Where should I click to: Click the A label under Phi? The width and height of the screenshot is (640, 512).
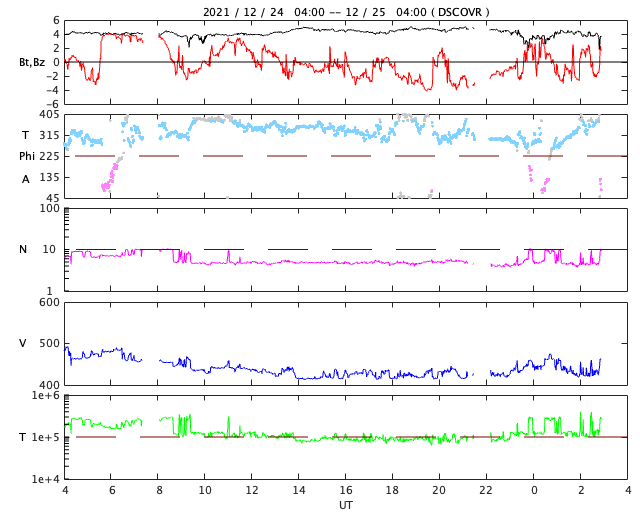(x=26, y=179)
